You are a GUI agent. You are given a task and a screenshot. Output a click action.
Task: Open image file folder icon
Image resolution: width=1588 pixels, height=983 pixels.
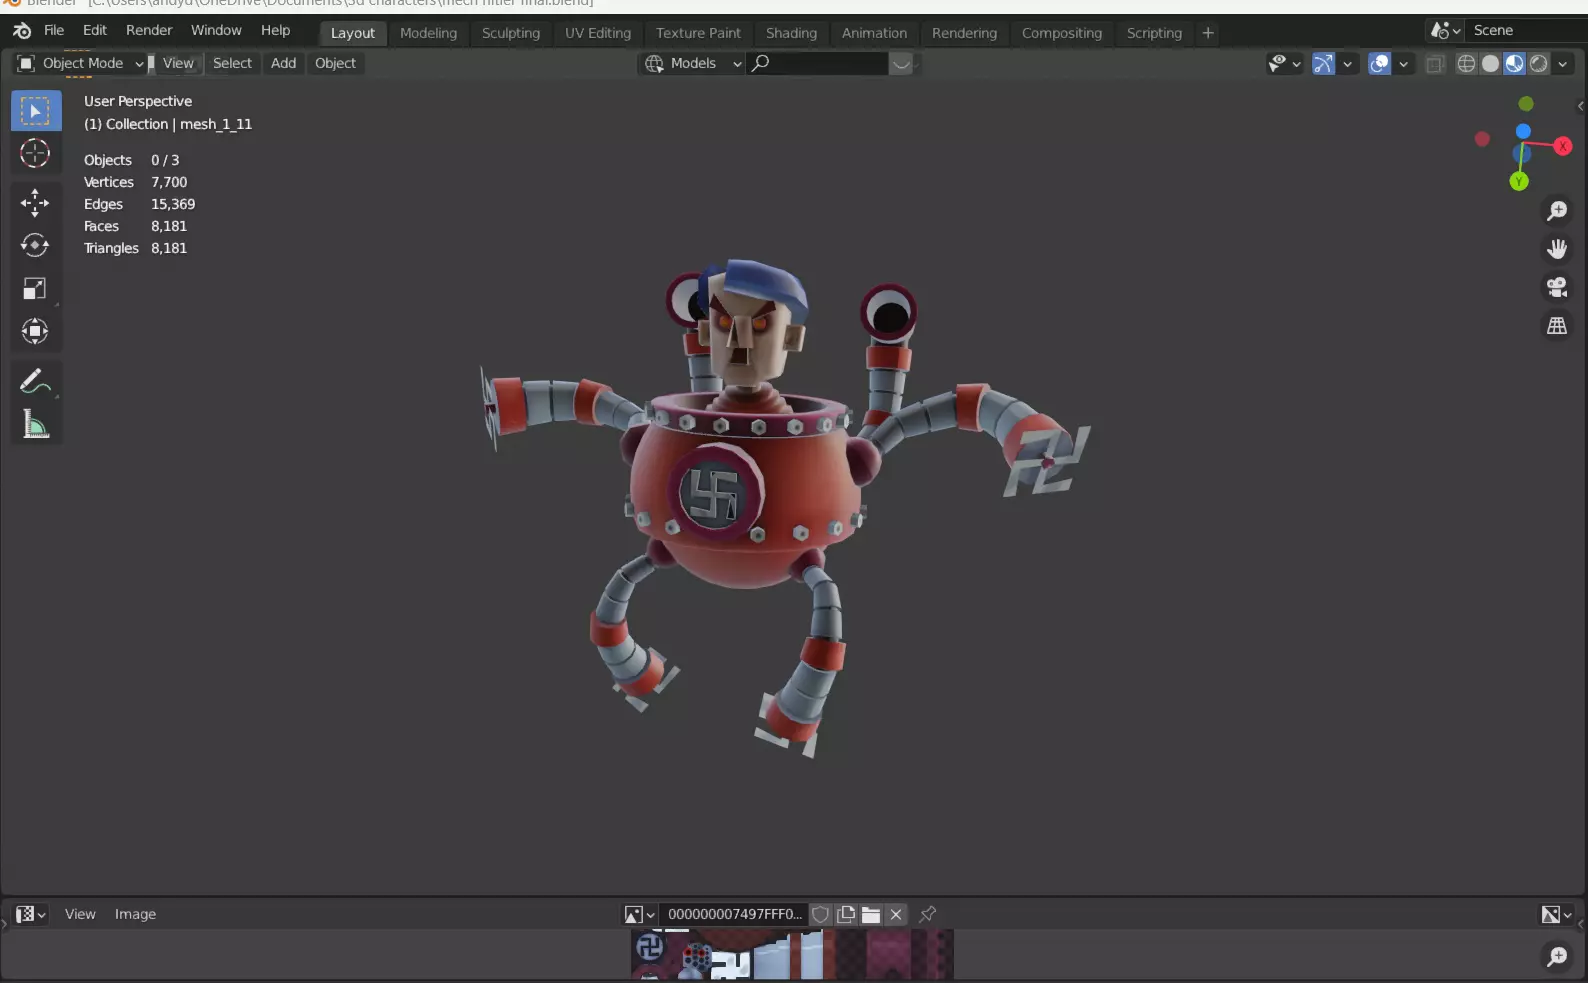[871, 914]
